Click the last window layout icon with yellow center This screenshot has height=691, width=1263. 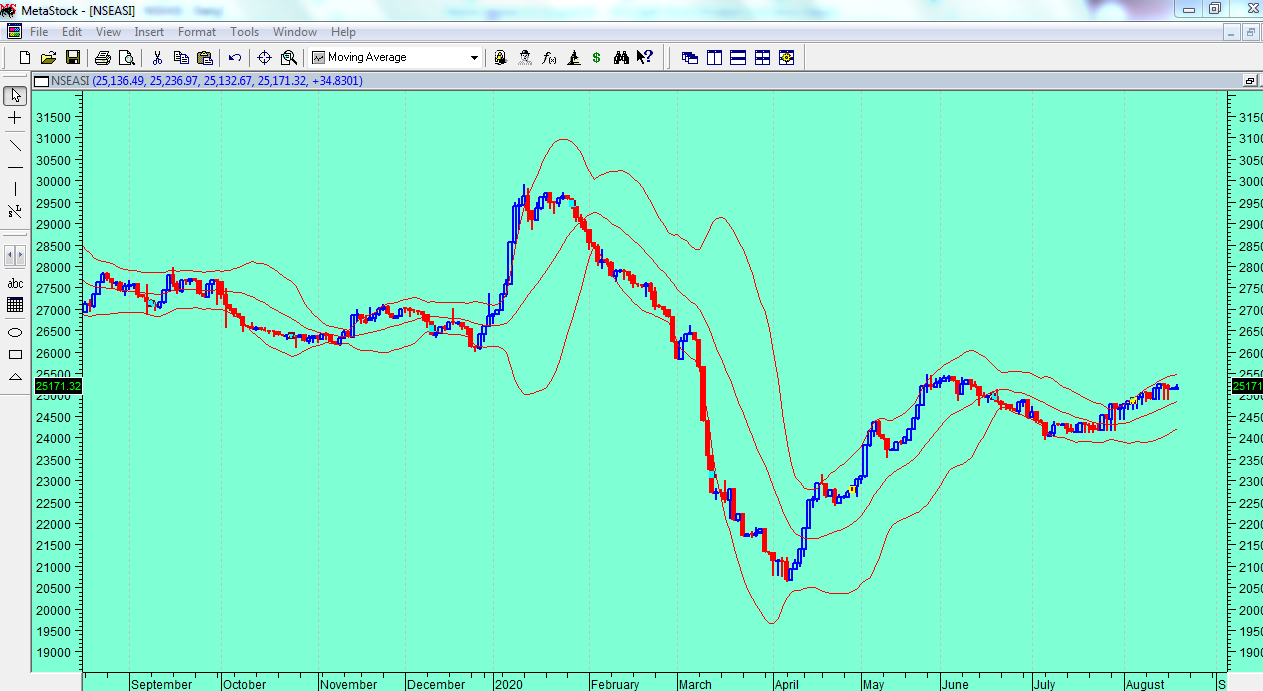point(786,58)
